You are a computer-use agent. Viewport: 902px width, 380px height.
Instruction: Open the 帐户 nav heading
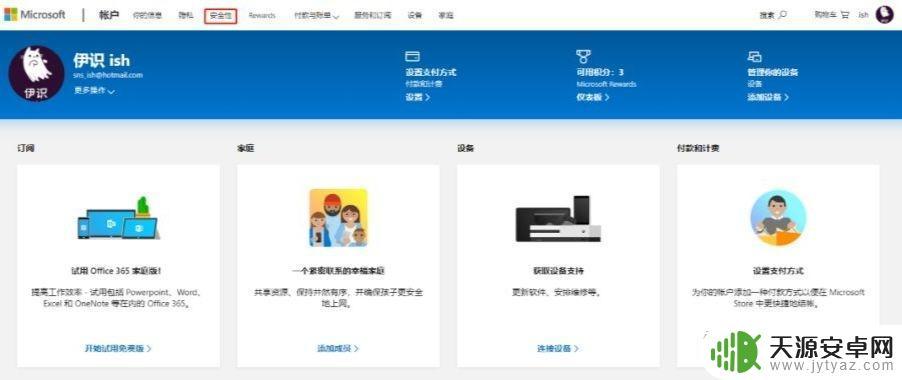click(109, 15)
